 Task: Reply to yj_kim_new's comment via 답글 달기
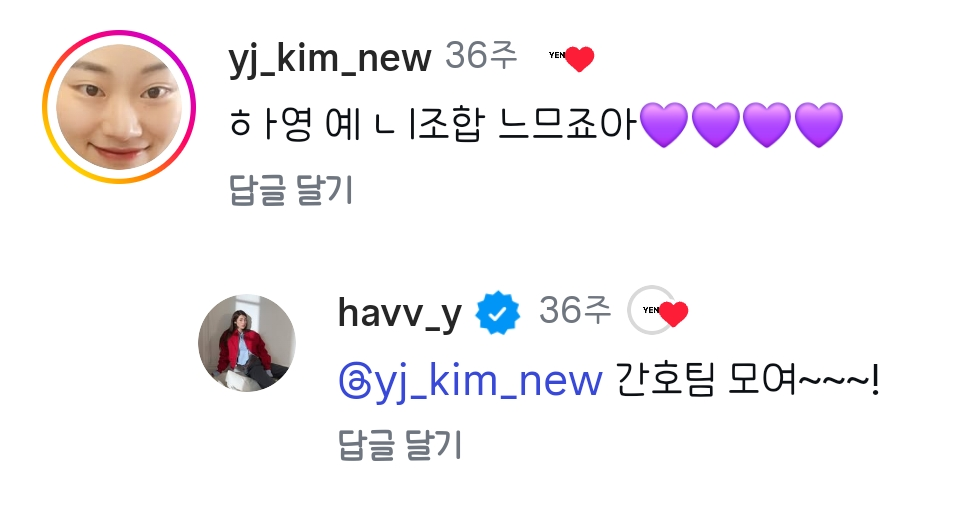pyautogui.click(x=291, y=190)
